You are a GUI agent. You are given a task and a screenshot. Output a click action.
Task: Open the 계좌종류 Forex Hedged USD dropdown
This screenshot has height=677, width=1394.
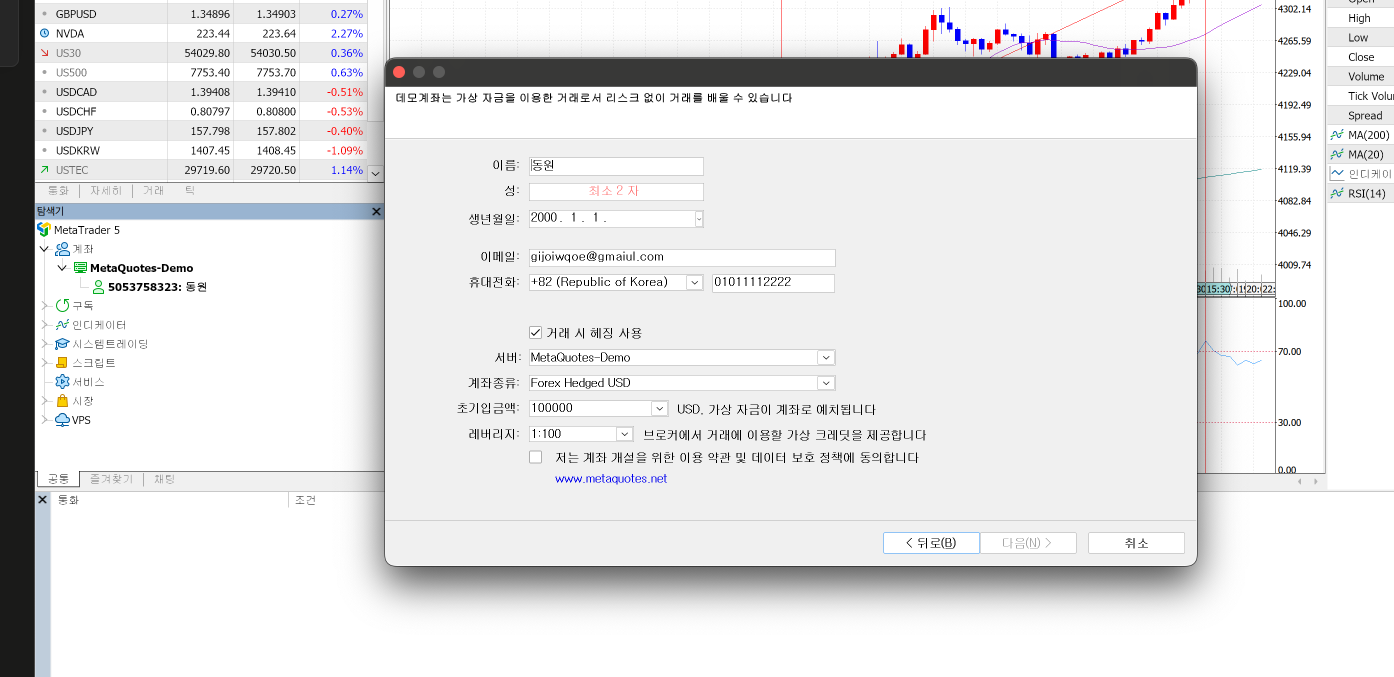click(825, 383)
